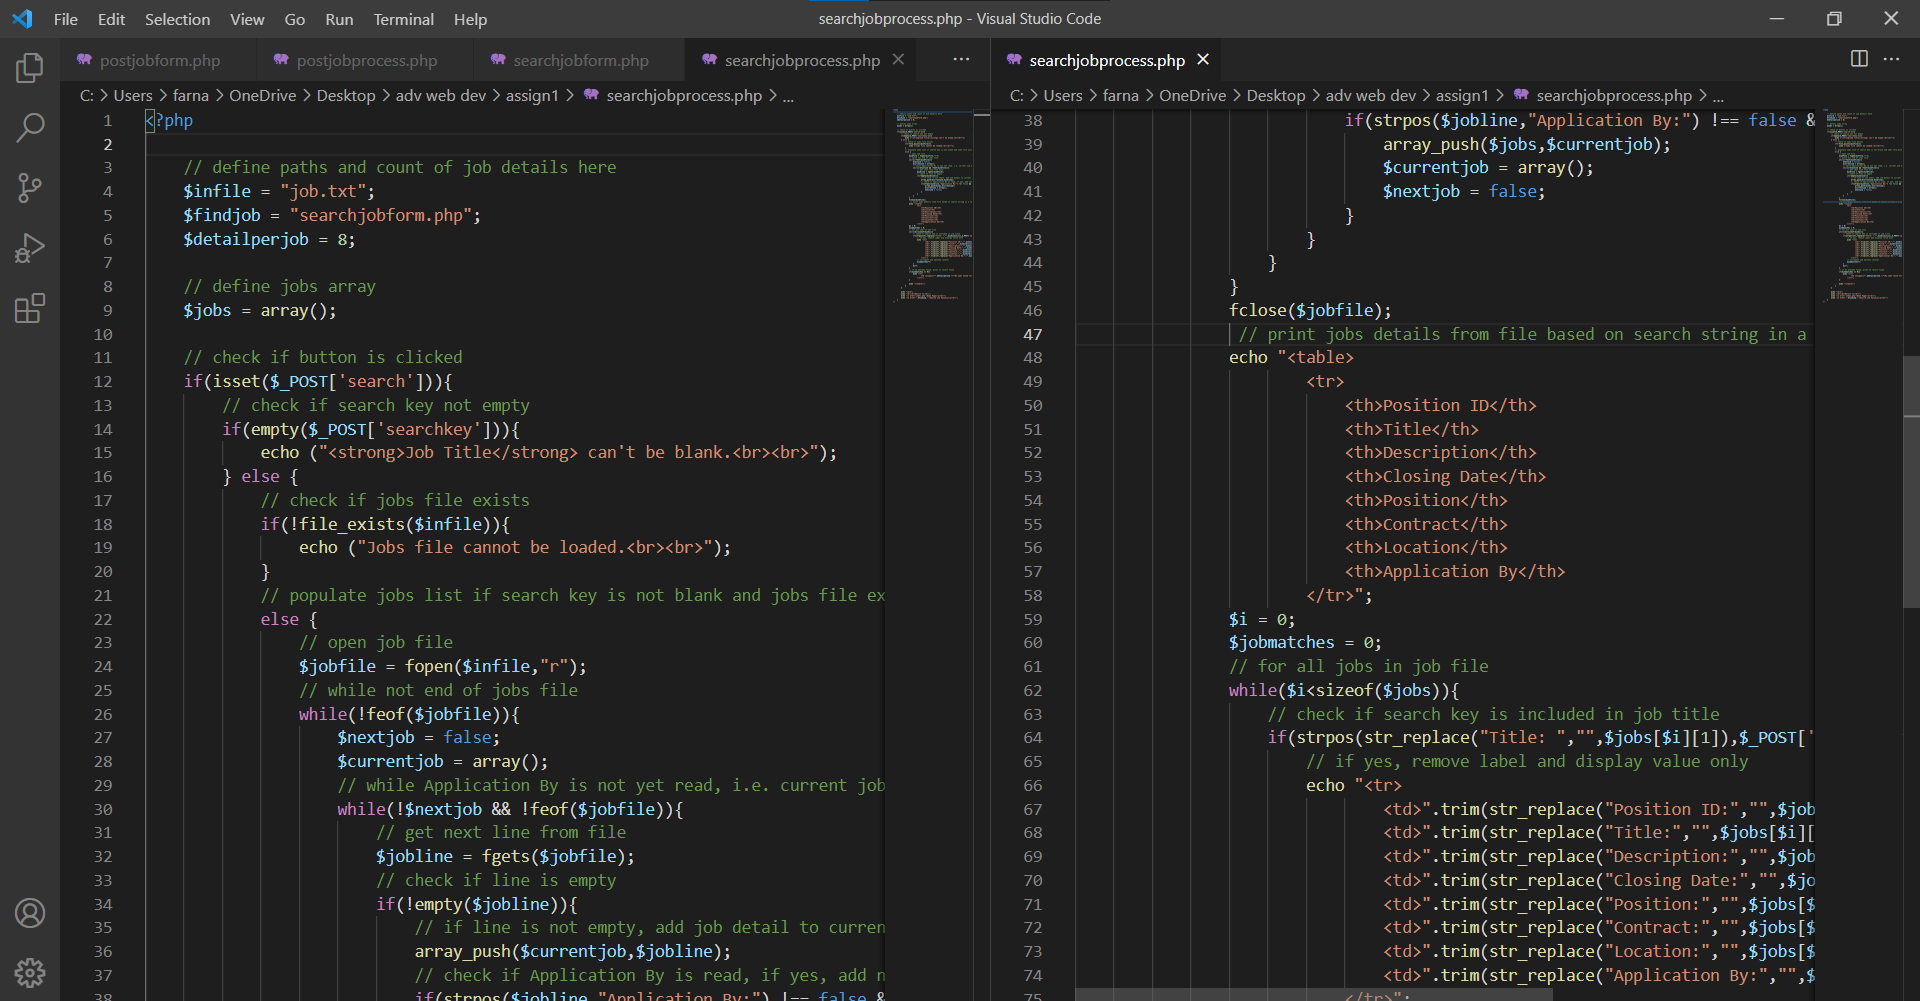Click 'farna' in left breadcrumb
This screenshot has width=1920, height=1001.
(190, 95)
